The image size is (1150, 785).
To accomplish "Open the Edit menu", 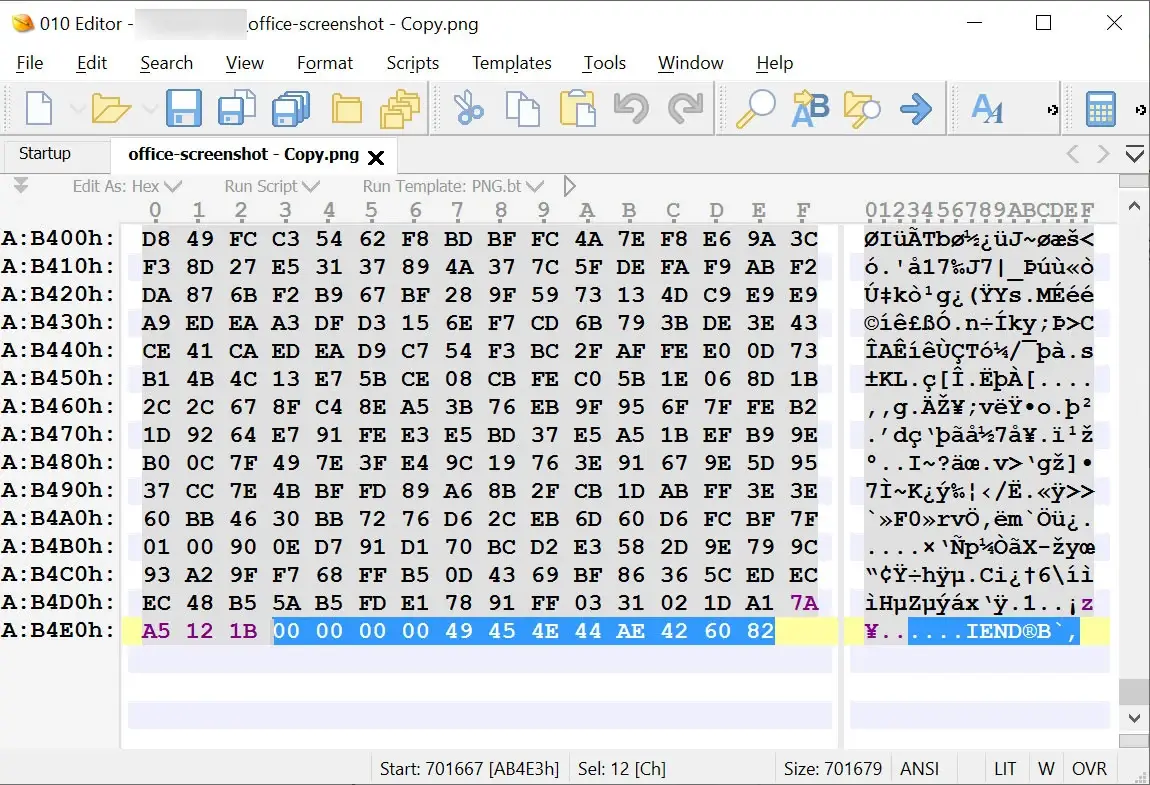I will (92, 63).
